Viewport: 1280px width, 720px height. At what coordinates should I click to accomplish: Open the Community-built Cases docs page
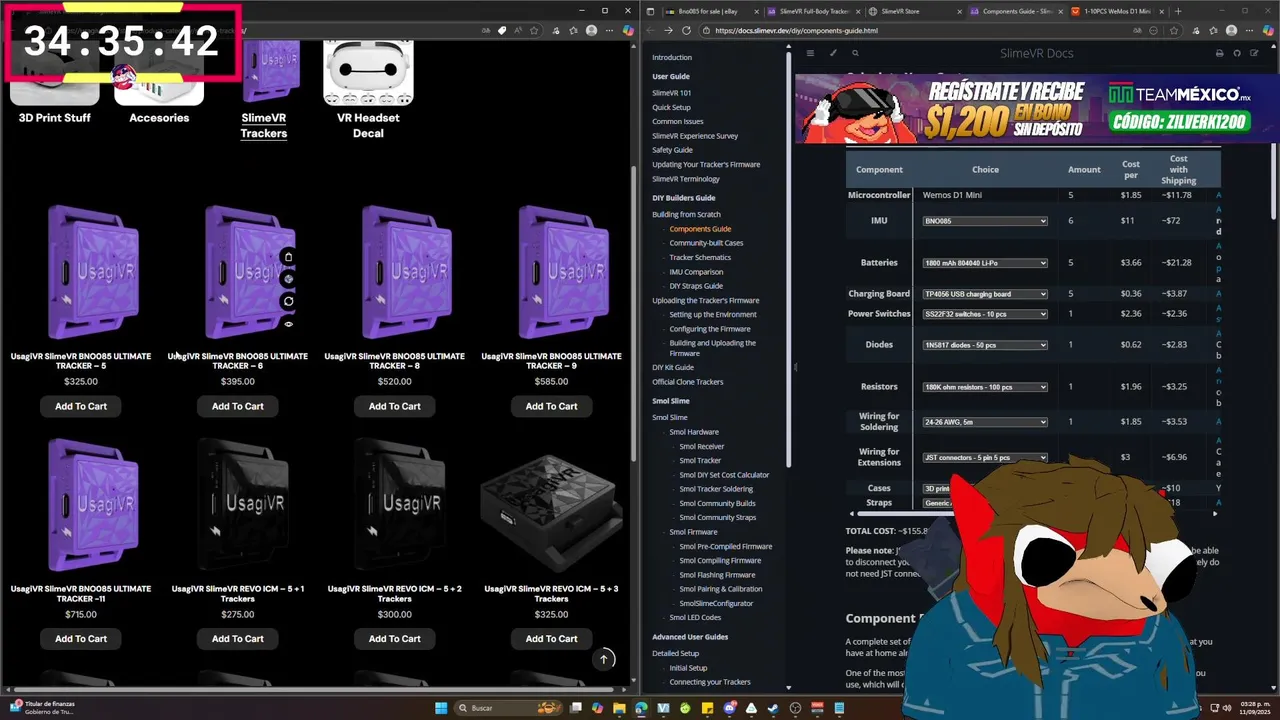(706, 243)
